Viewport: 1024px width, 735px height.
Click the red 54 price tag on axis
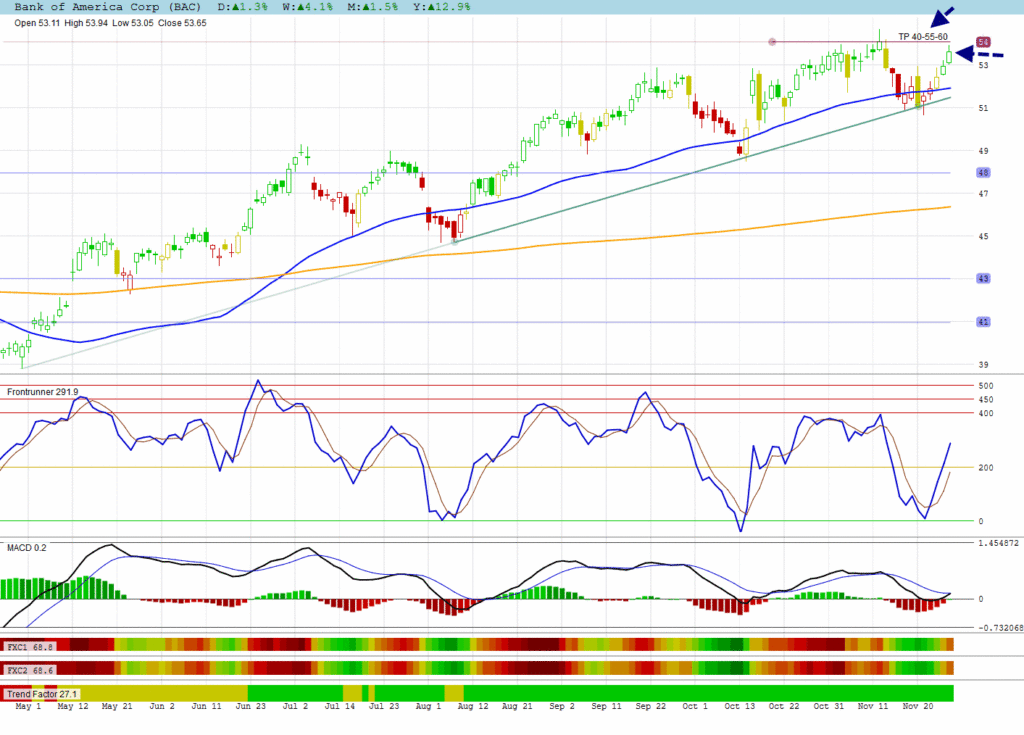pyautogui.click(x=984, y=42)
